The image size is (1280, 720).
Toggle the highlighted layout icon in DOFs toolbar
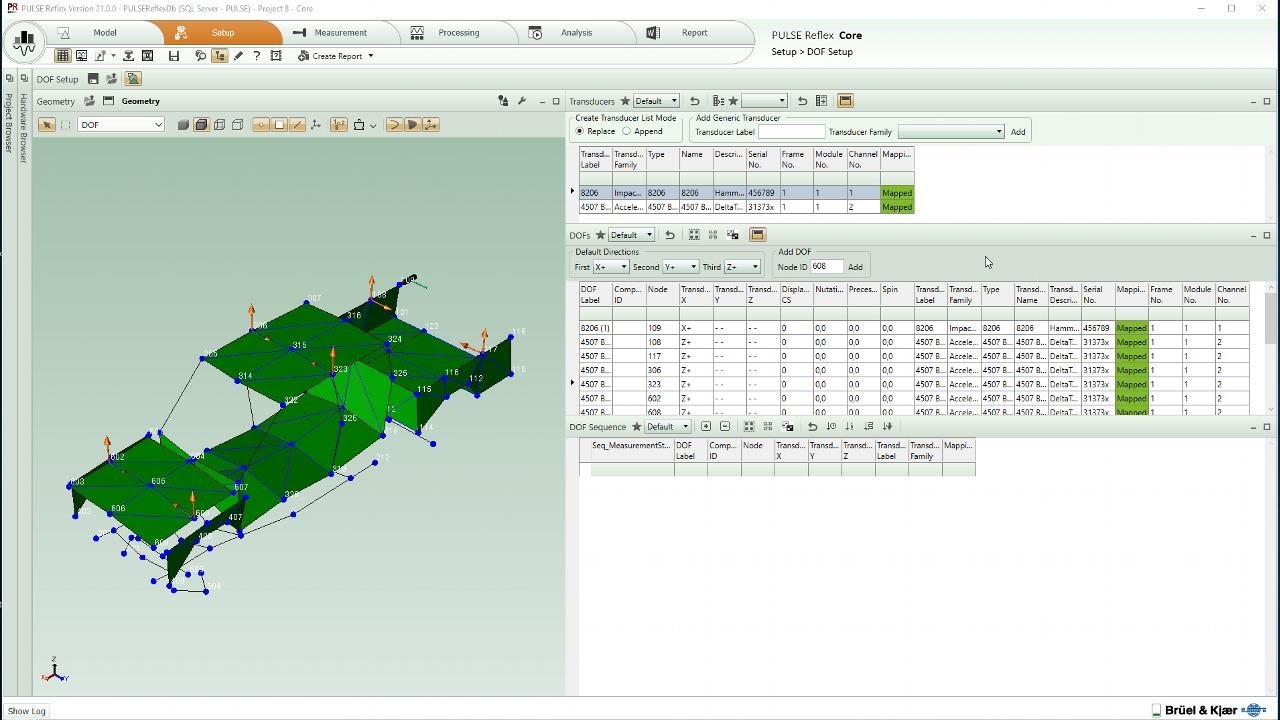coord(757,235)
